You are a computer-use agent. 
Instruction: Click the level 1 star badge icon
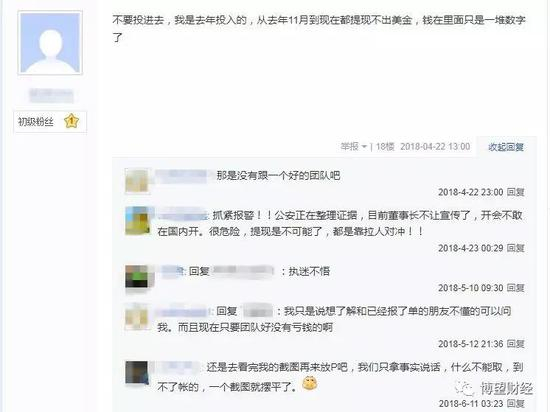tap(72, 121)
